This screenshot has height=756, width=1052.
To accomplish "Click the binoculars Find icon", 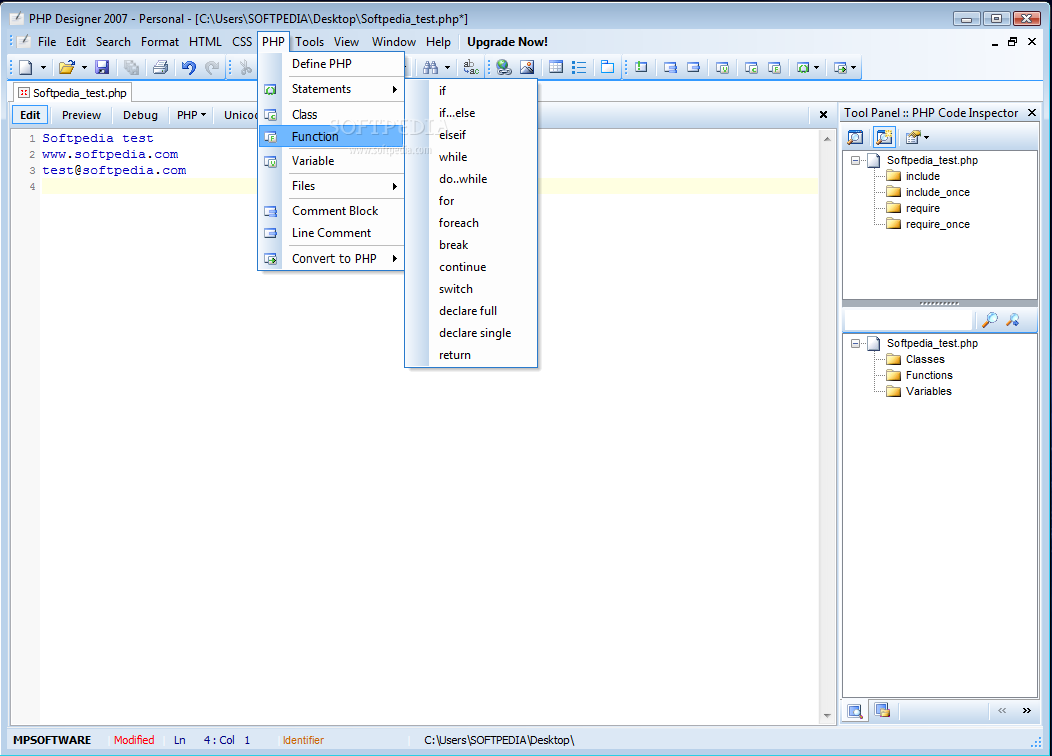I will pyautogui.click(x=430, y=67).
